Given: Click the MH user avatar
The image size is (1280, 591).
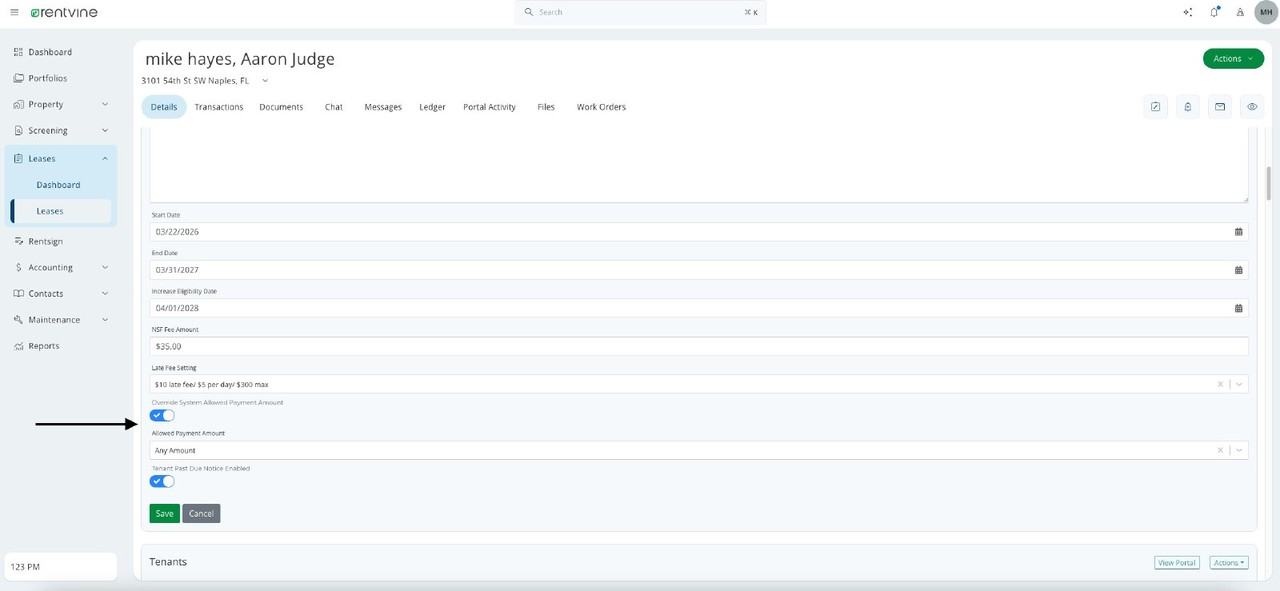Looking at the screenshot, I should point(1266,12).
